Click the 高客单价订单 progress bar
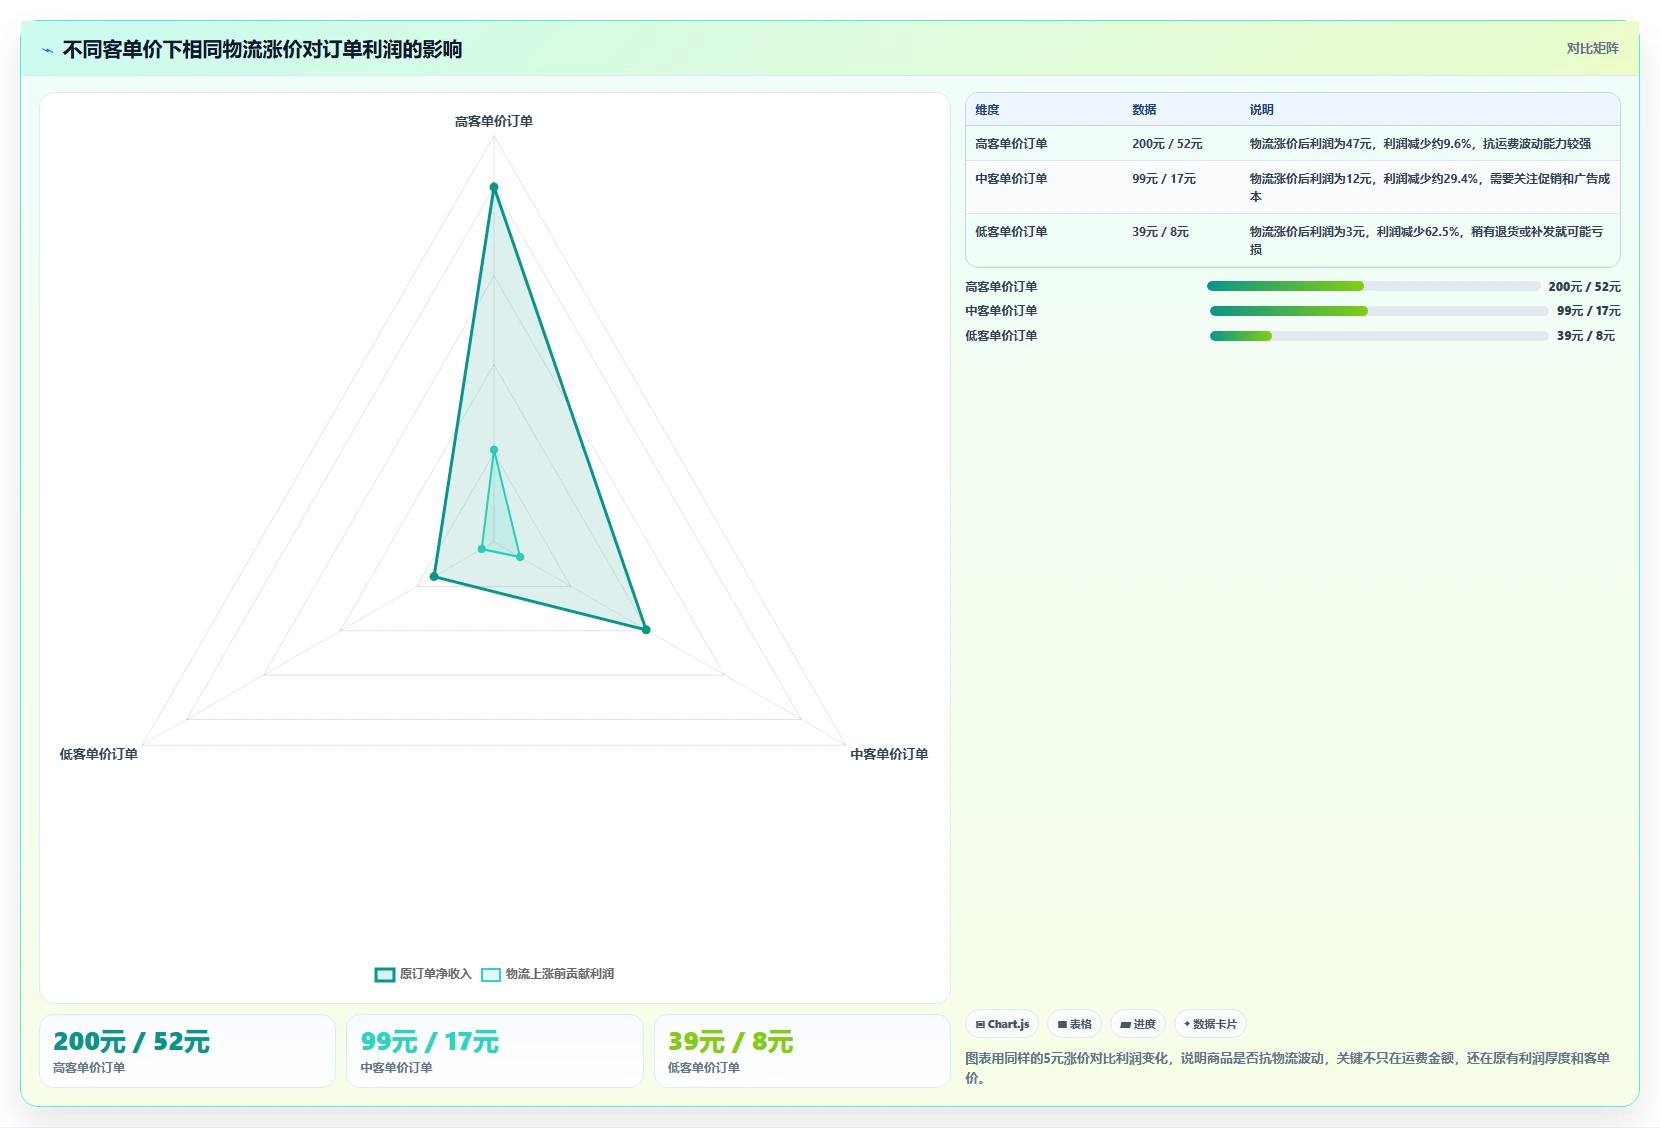The width and height of the screenshot is (1660, 1128). (x=1373, y=286)
